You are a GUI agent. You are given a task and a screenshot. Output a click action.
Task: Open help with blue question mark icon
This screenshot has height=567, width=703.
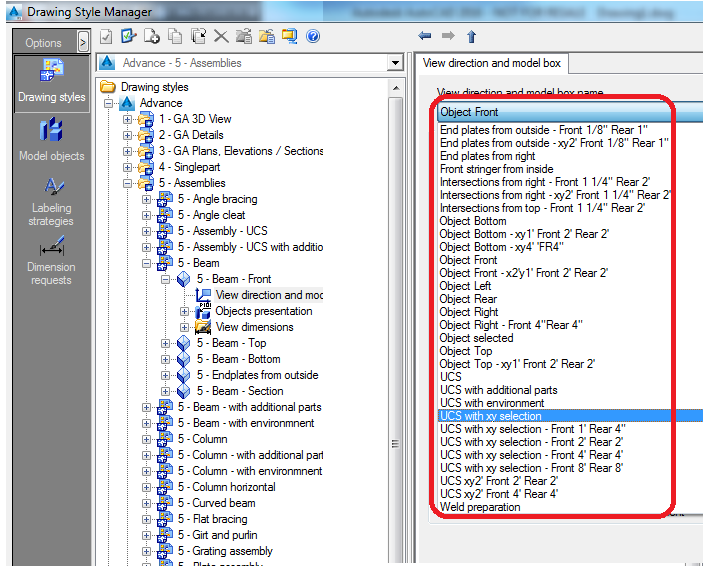click(x=313, y=36)
